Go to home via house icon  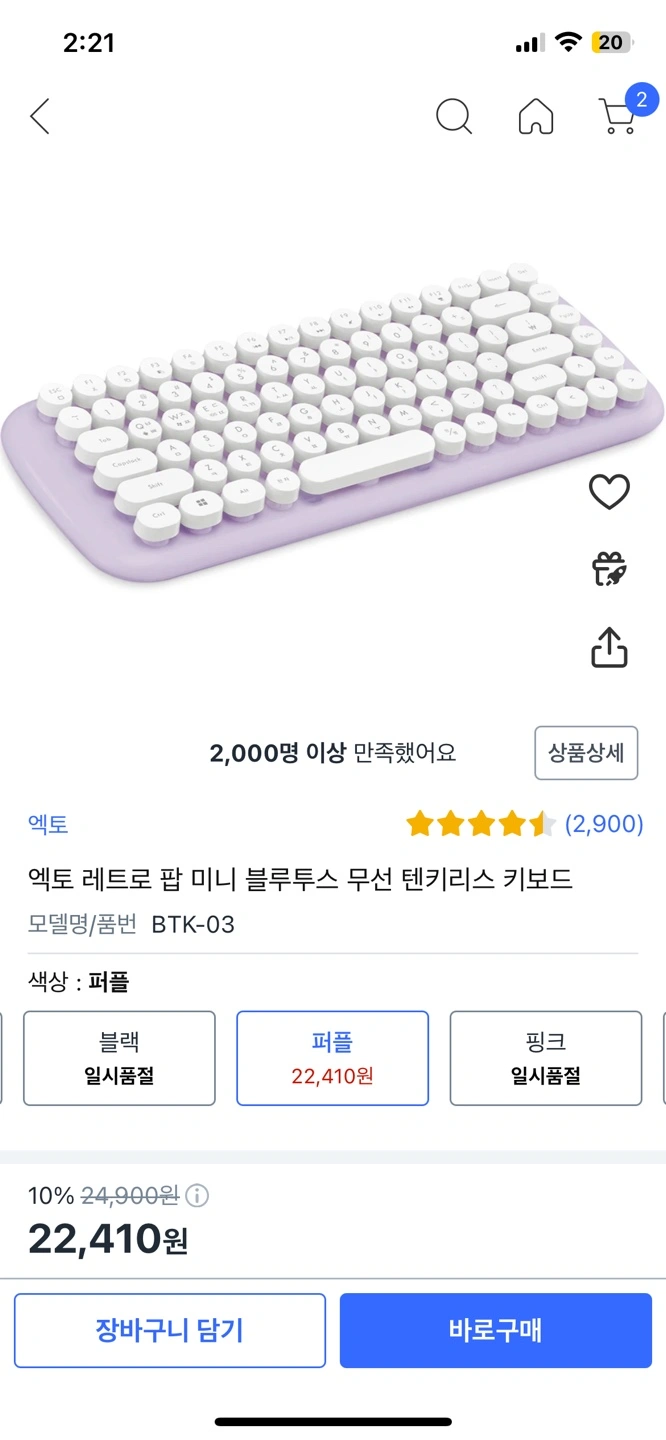tap(536, 117)
